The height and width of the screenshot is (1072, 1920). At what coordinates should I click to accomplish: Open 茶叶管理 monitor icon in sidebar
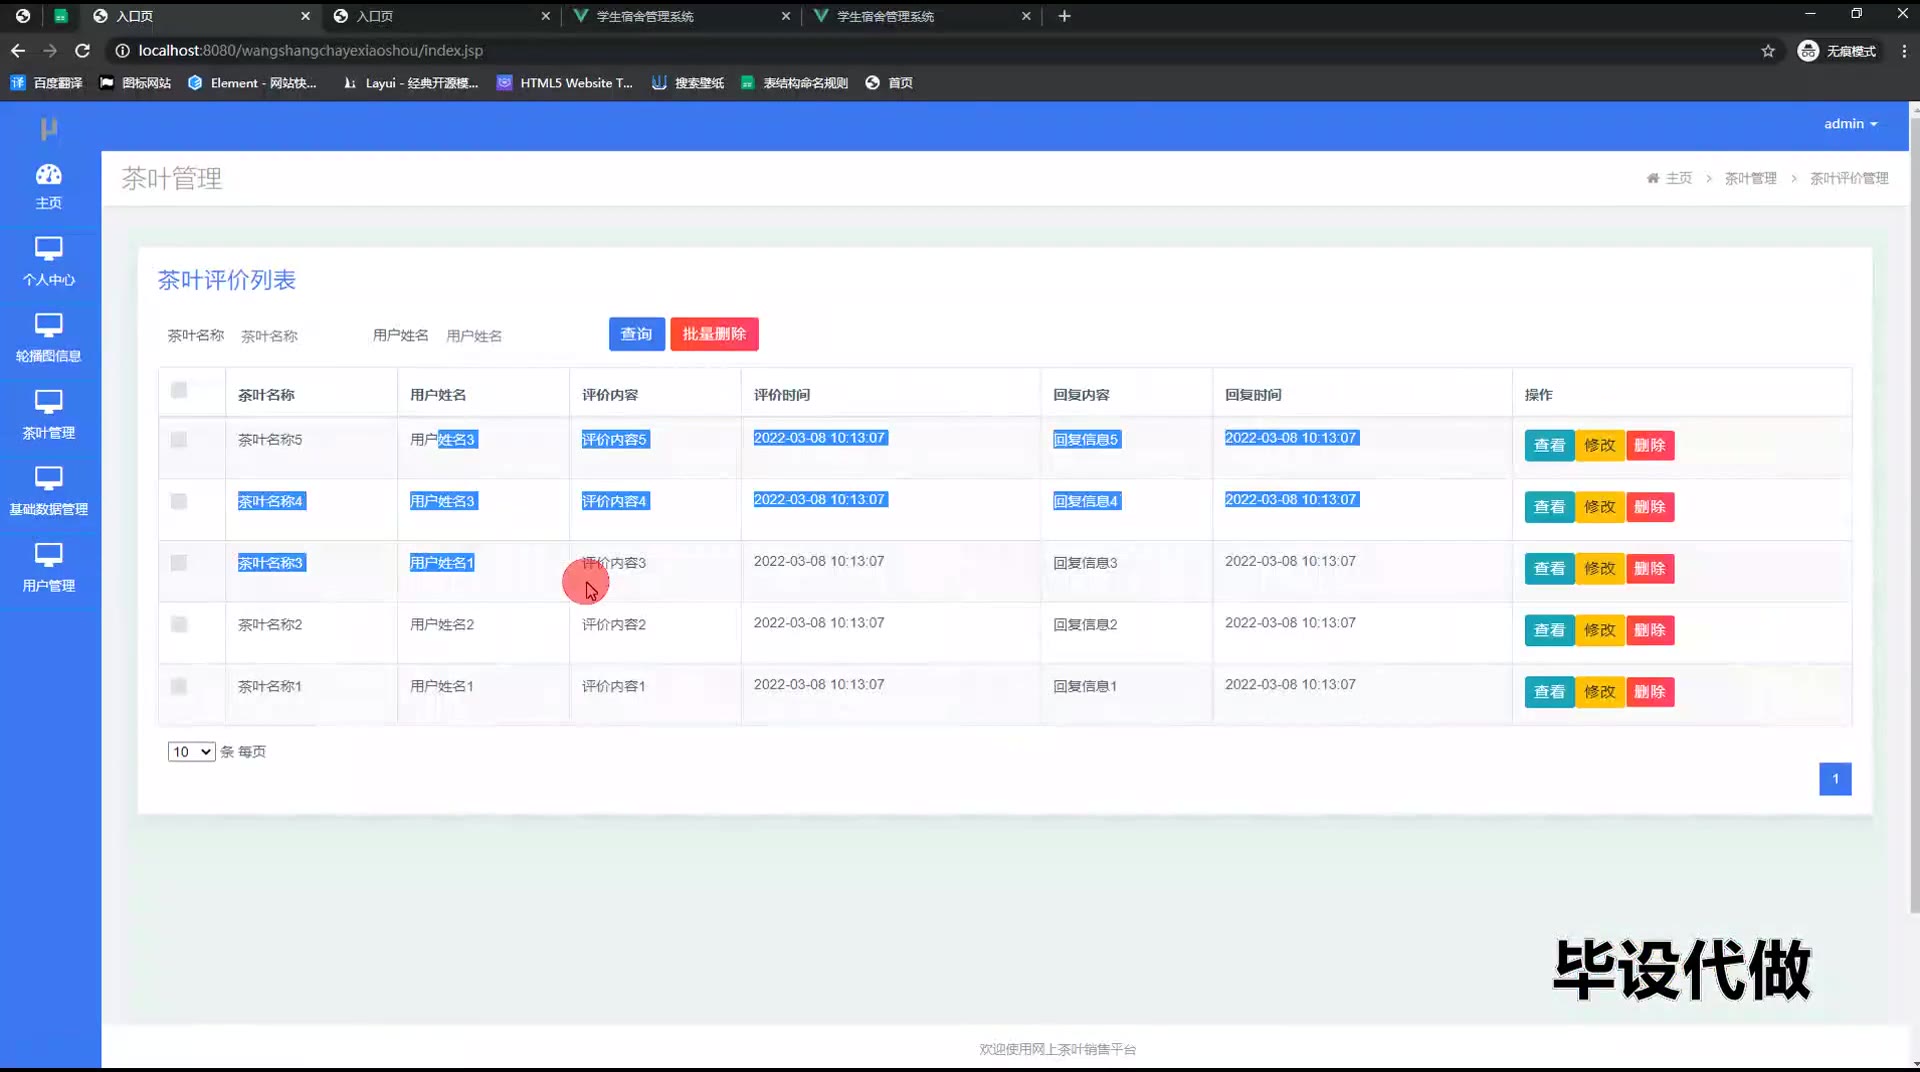tap(48, 401)
